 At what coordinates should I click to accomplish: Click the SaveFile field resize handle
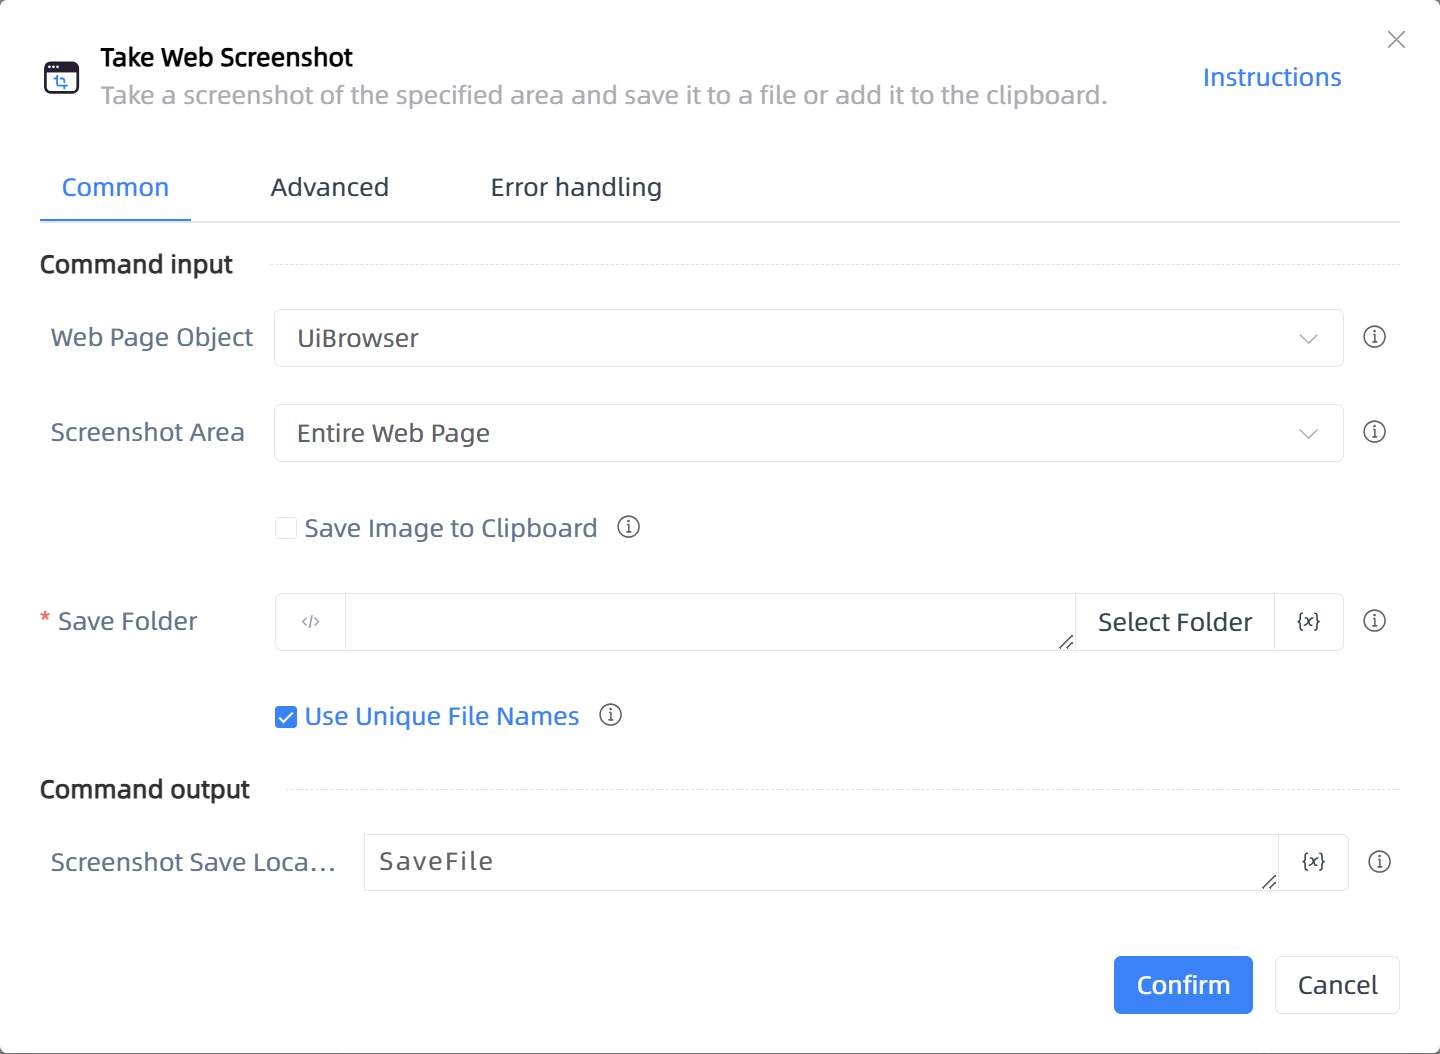[x=1269, y=882]
